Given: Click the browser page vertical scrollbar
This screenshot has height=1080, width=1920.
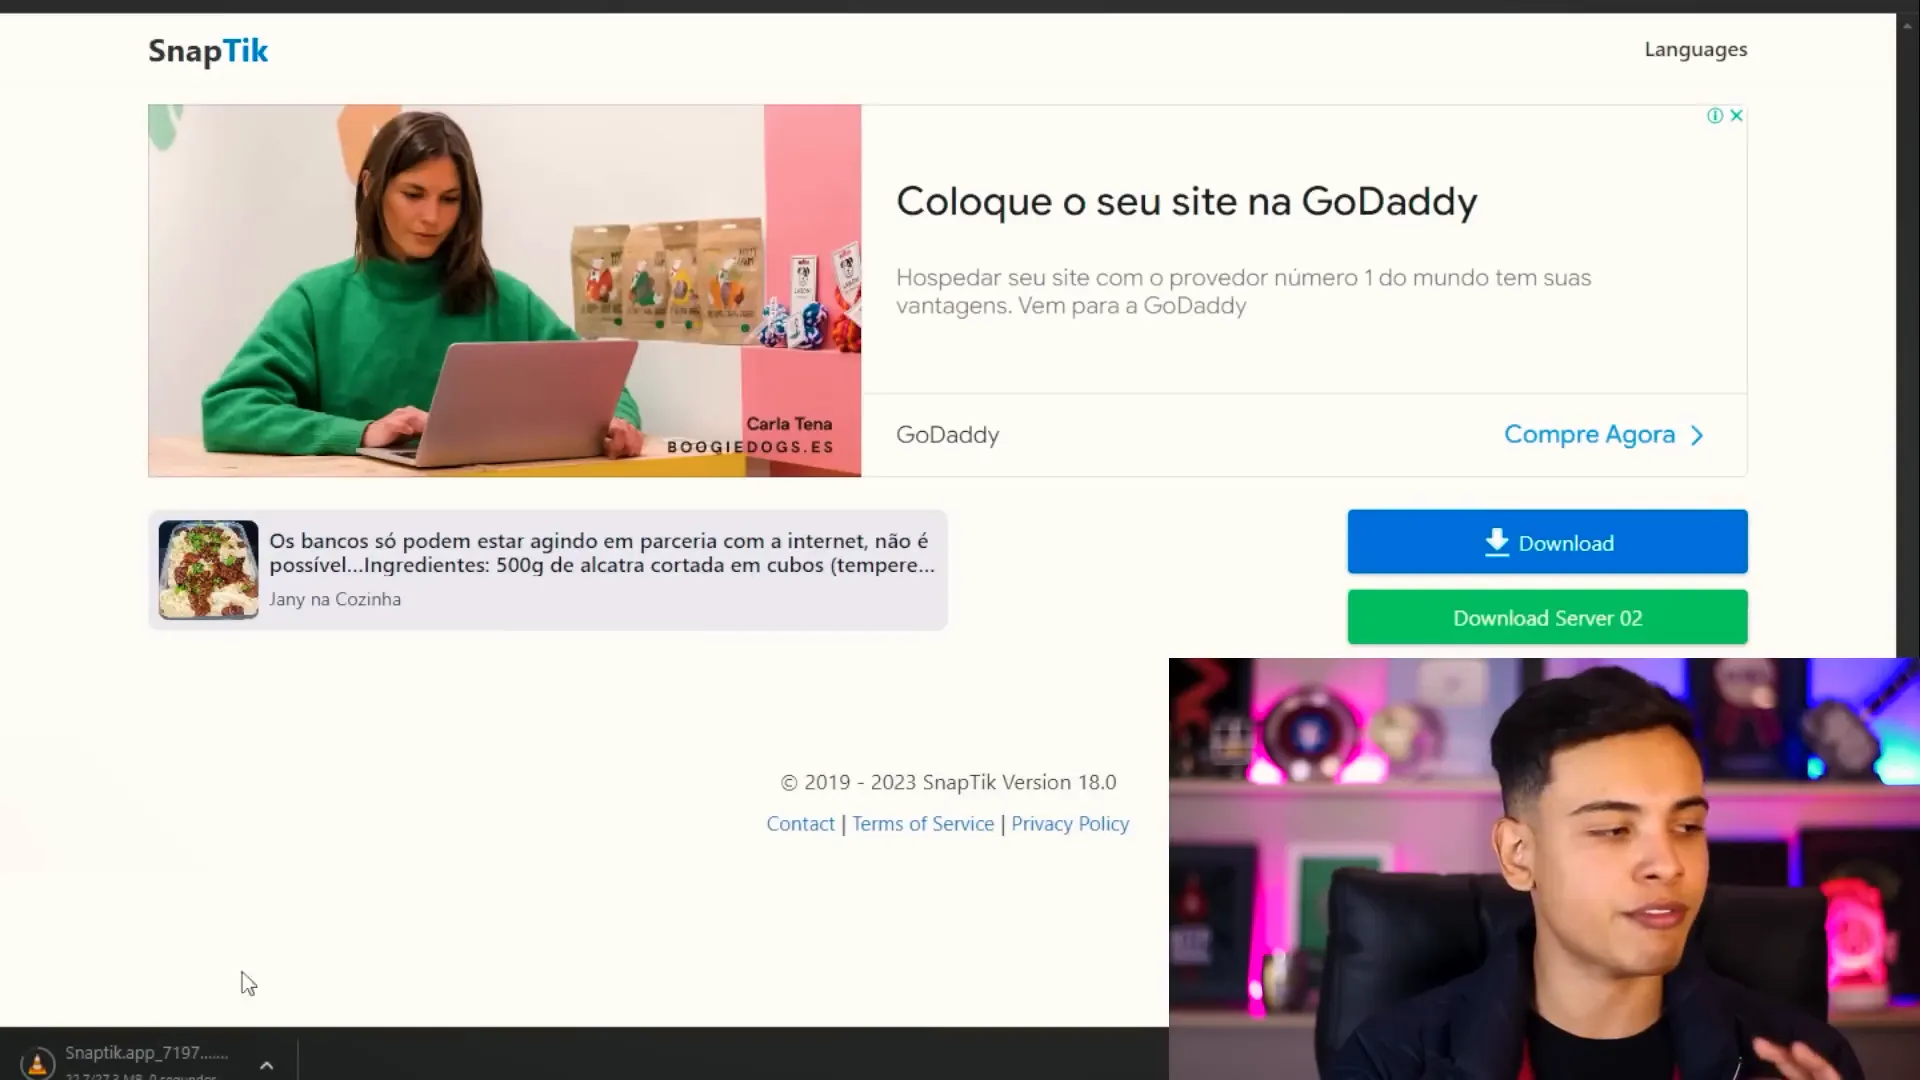Looking at the screenshot, I should (x=1907, y=335).
